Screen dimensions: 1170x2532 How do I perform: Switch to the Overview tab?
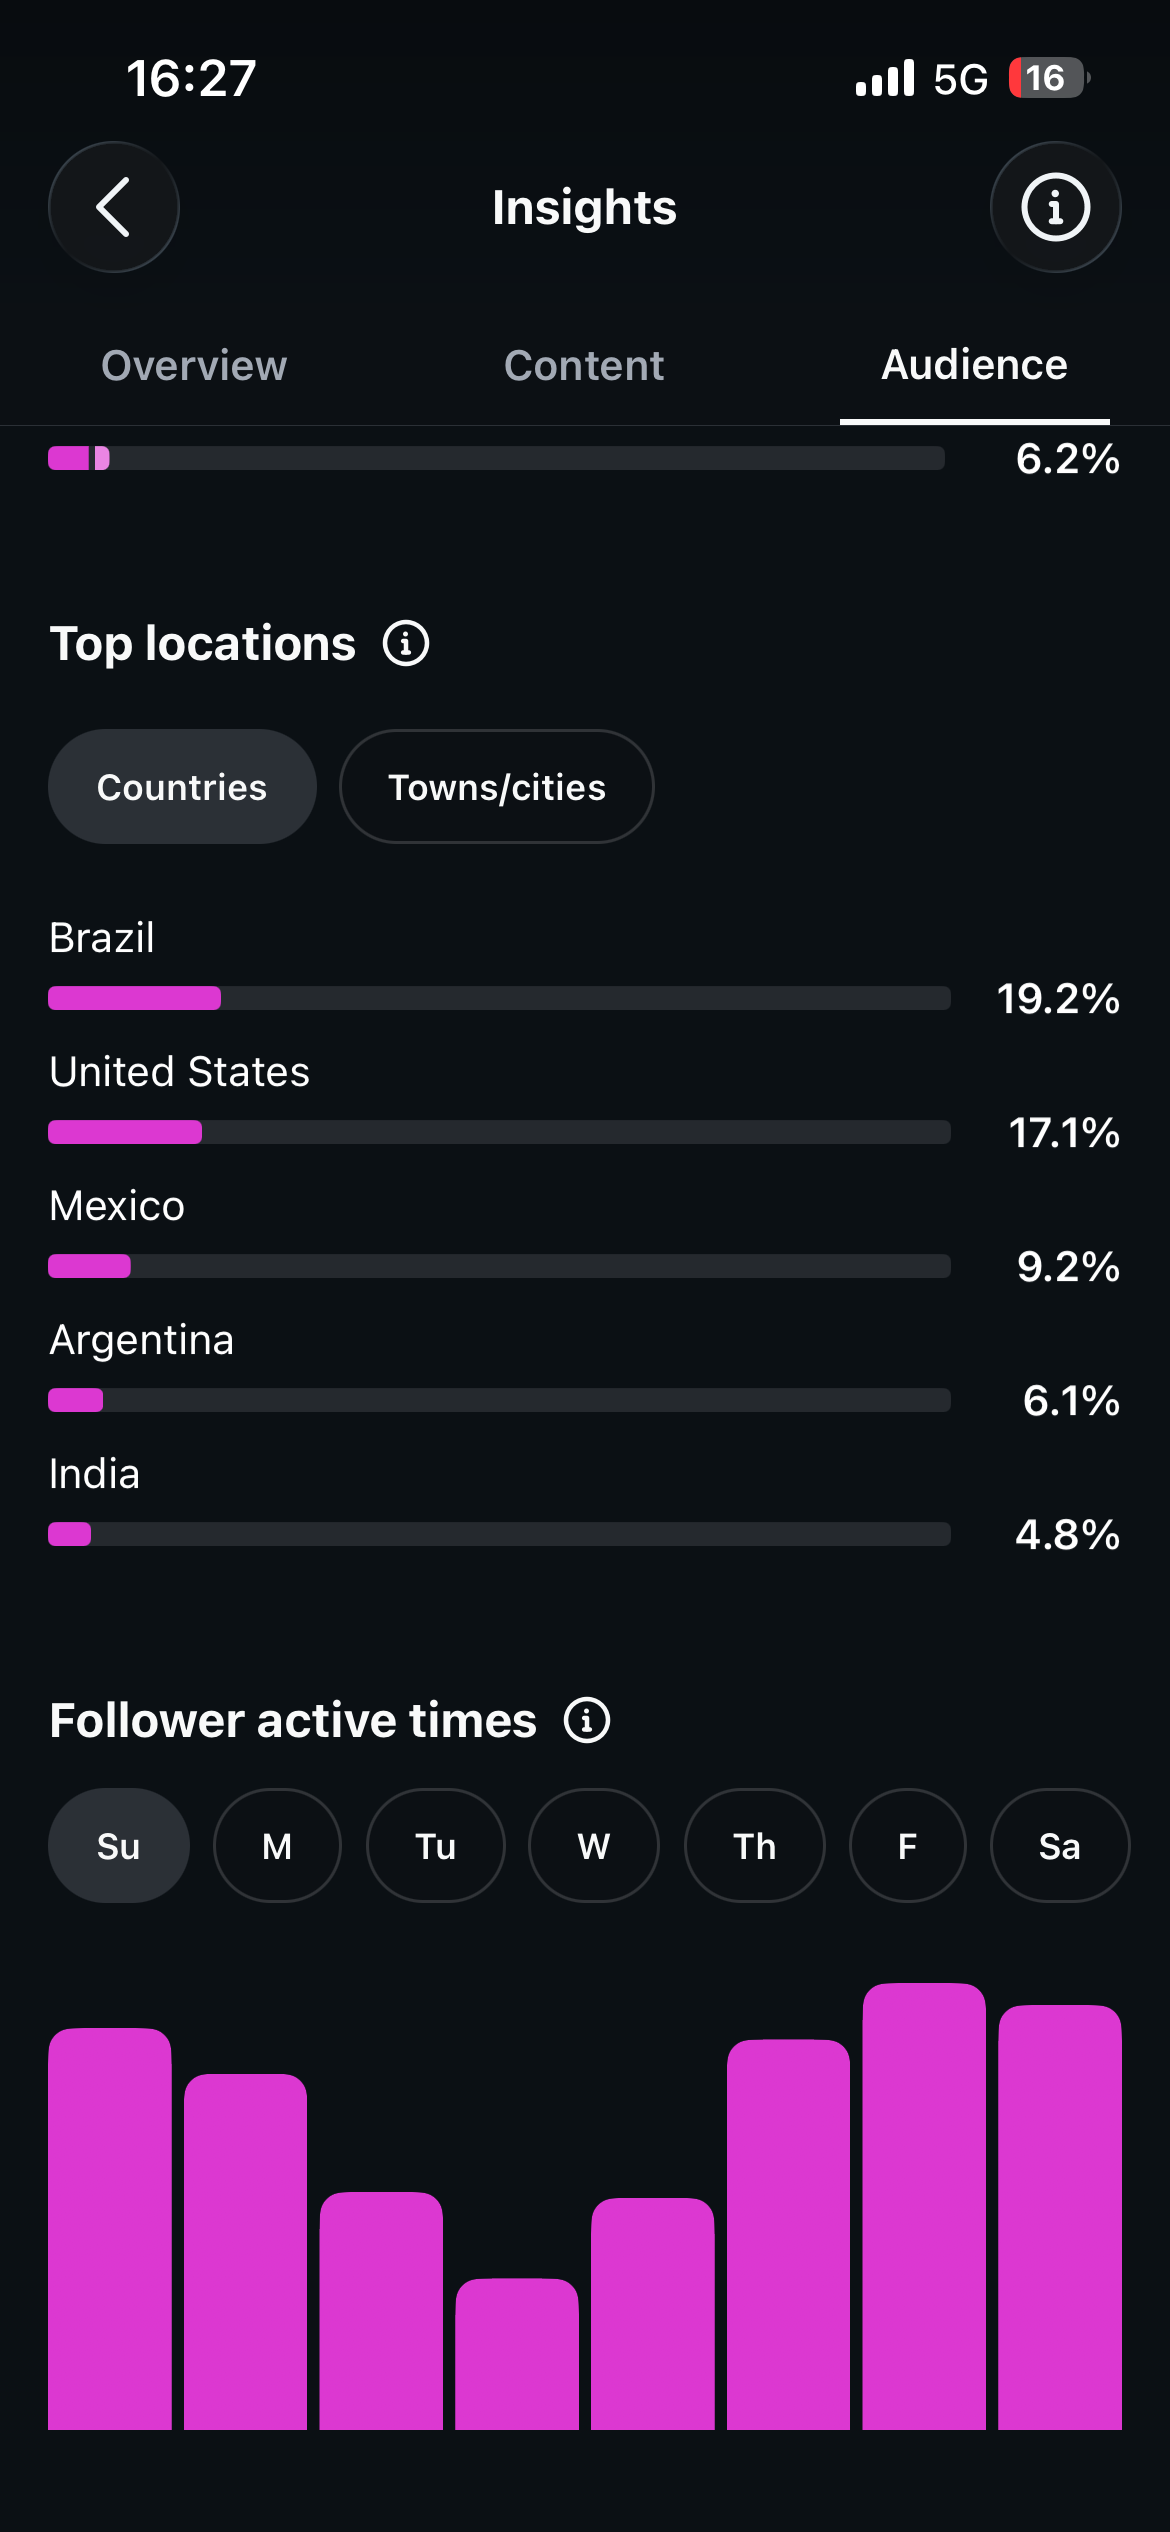(x=194, y=365)
